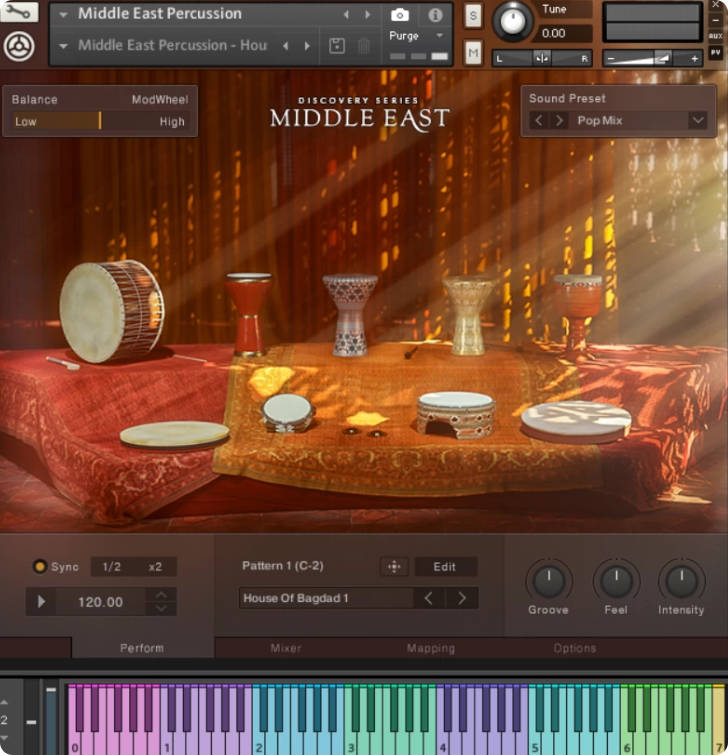
Task: Shift keyboard octave up with the arrow
Action: [4, 703]
